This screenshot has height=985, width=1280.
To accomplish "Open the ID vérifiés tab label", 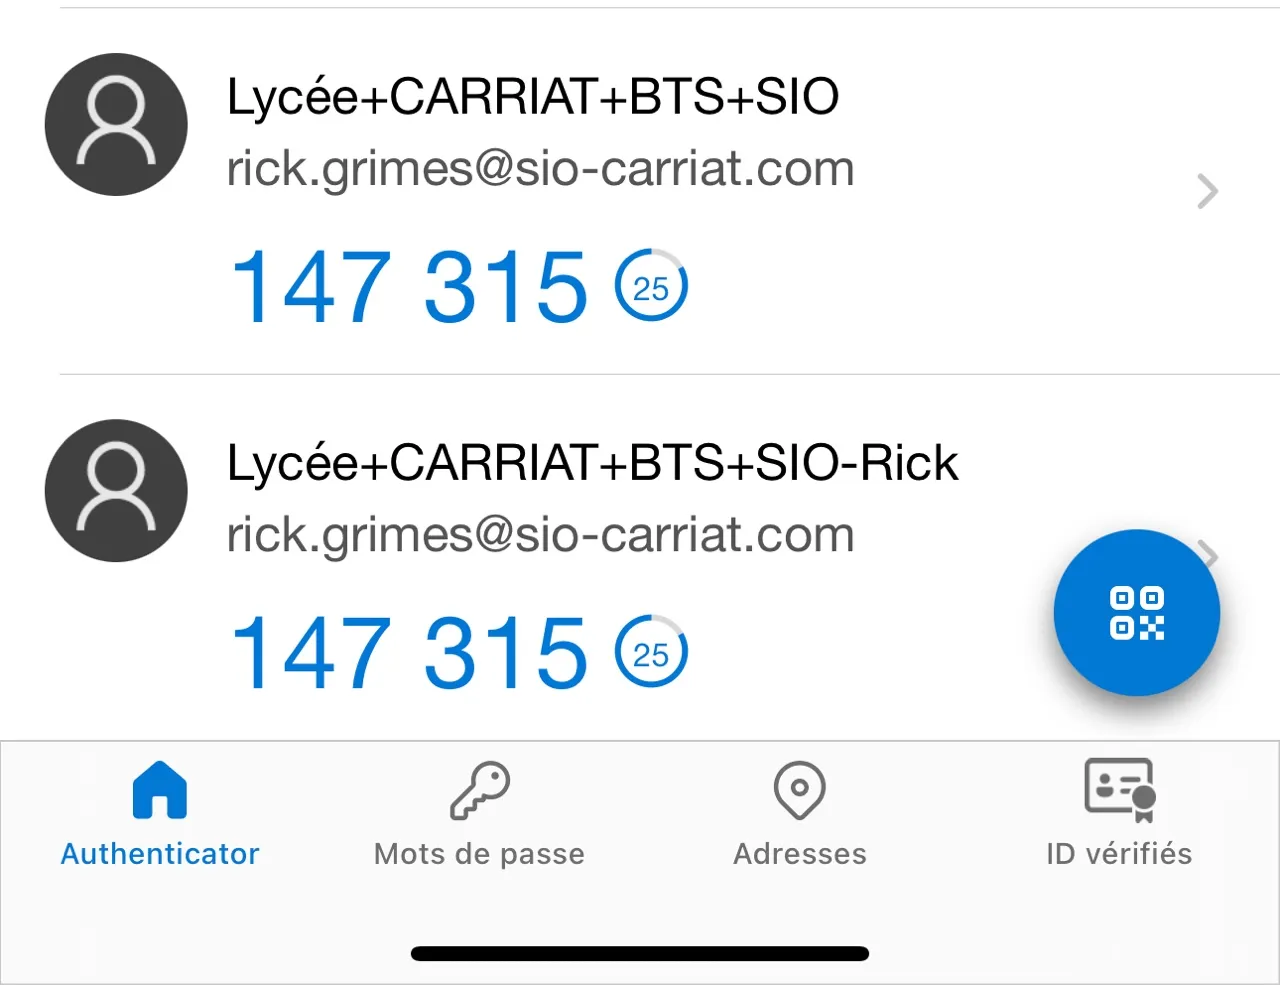I will 1119,854.
